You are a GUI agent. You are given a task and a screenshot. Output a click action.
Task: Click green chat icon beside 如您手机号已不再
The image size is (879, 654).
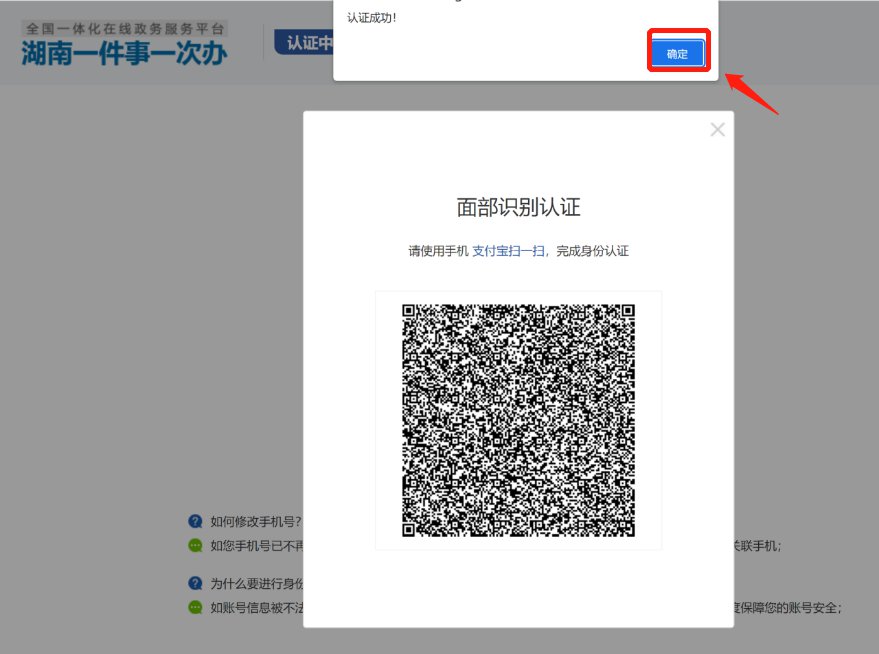(x=195, y=545)
